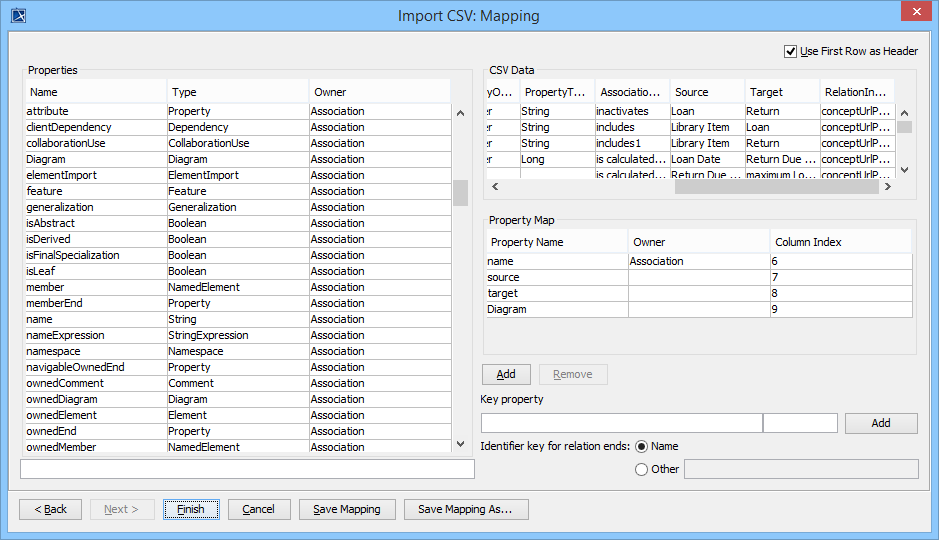
Task: Click Add below Property Map table
Action: pyautogui.click(x=506, y=374)
